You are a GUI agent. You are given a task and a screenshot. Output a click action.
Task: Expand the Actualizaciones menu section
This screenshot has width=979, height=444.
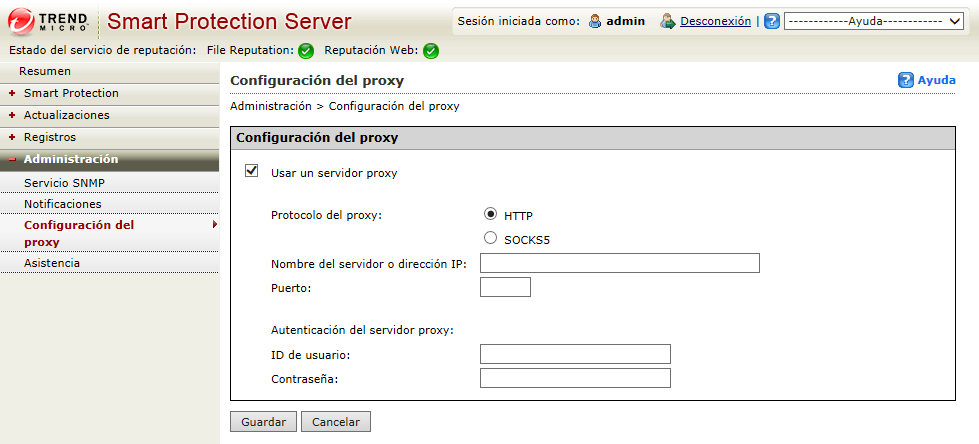point(66,115)
